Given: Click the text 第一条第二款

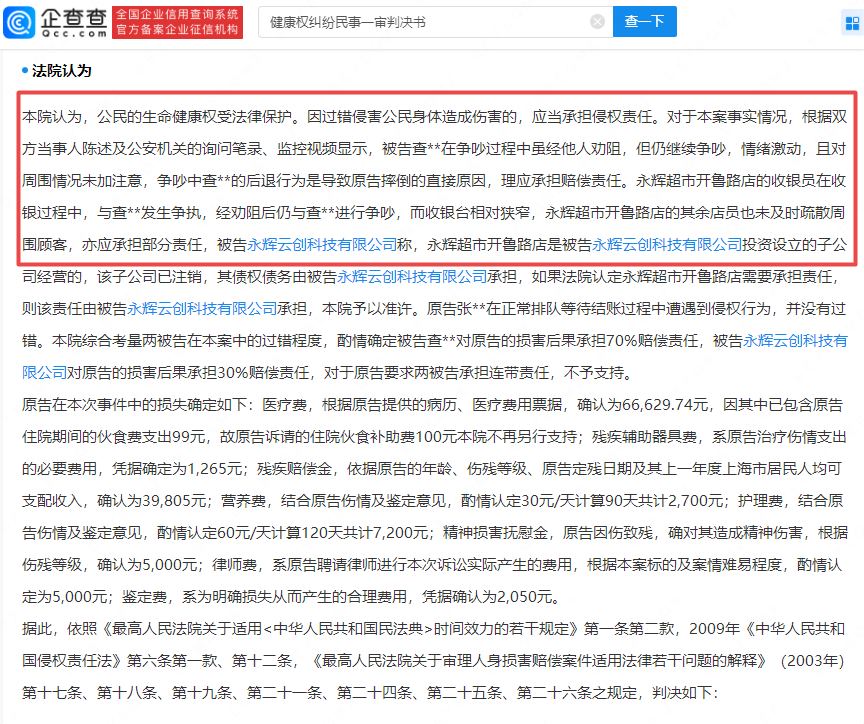Looking at the screenshot, I should [x=629, y=629].
